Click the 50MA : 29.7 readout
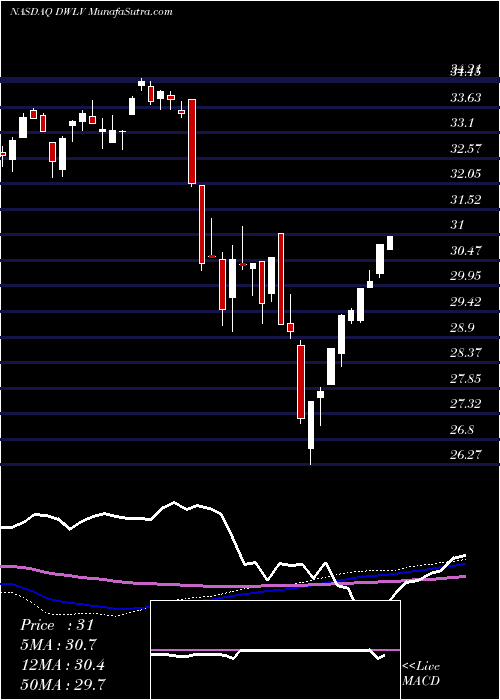 click(x=62, y=684)
